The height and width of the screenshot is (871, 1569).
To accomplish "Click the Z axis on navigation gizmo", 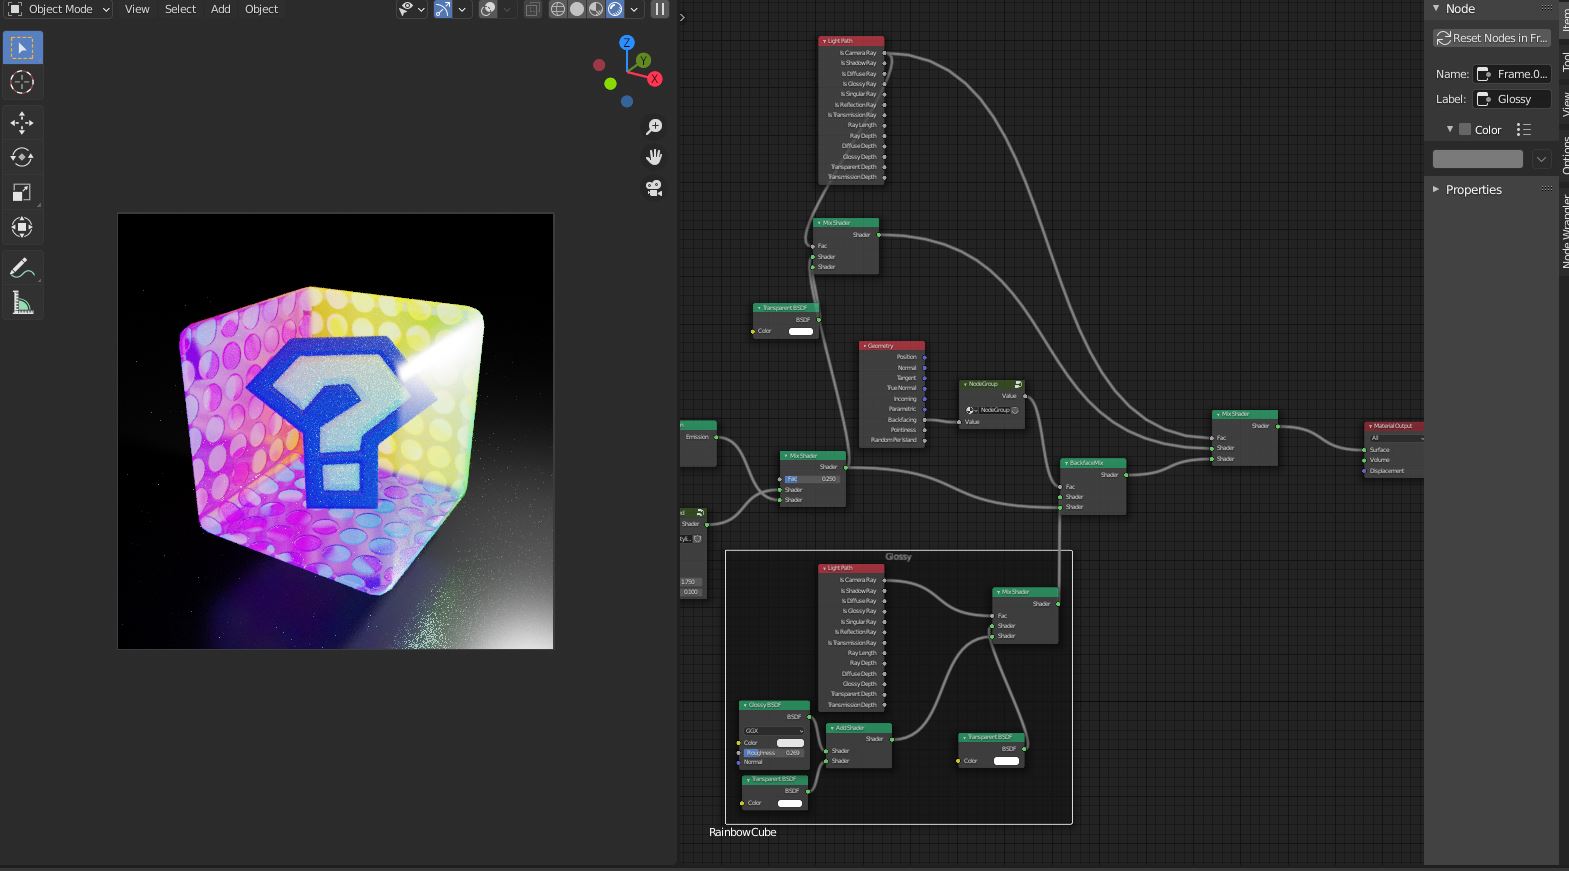I will click(x=627, y=43).
